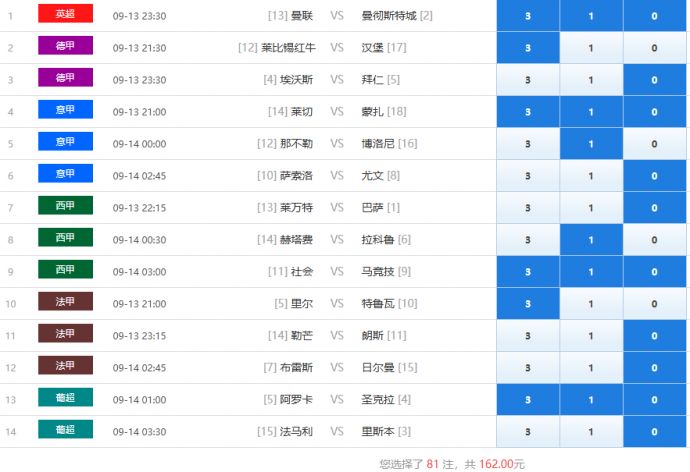Toggle the 1 option in 莱切 row

pyautogui.click(x=591, y=112)
